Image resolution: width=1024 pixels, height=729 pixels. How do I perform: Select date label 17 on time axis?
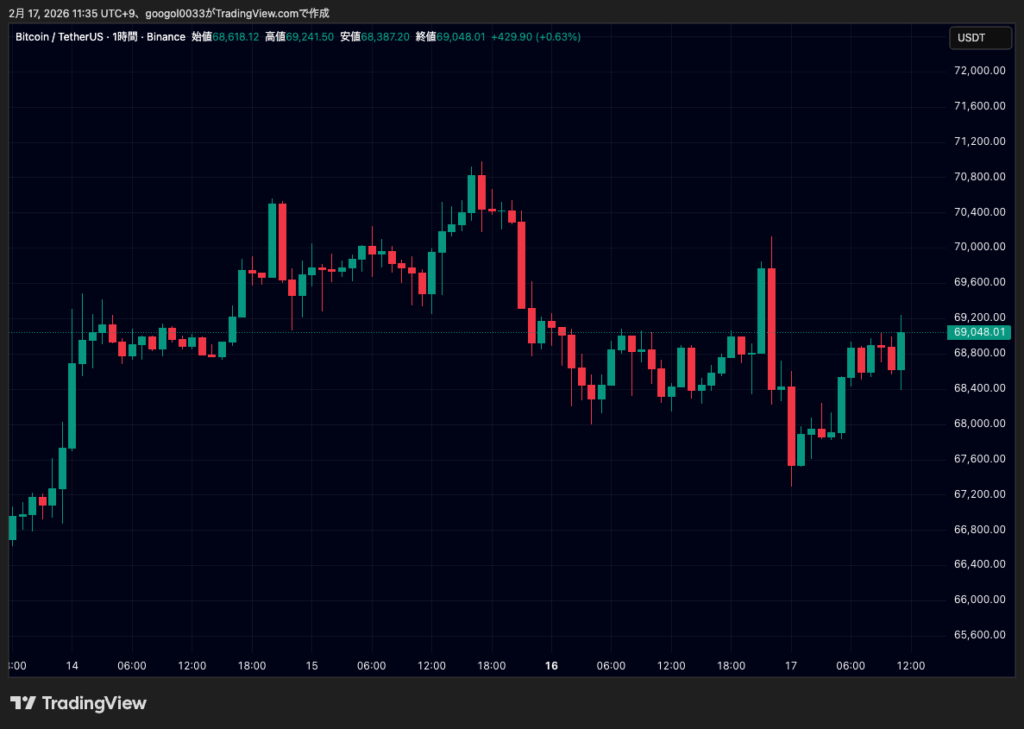(x=791, y=666)
